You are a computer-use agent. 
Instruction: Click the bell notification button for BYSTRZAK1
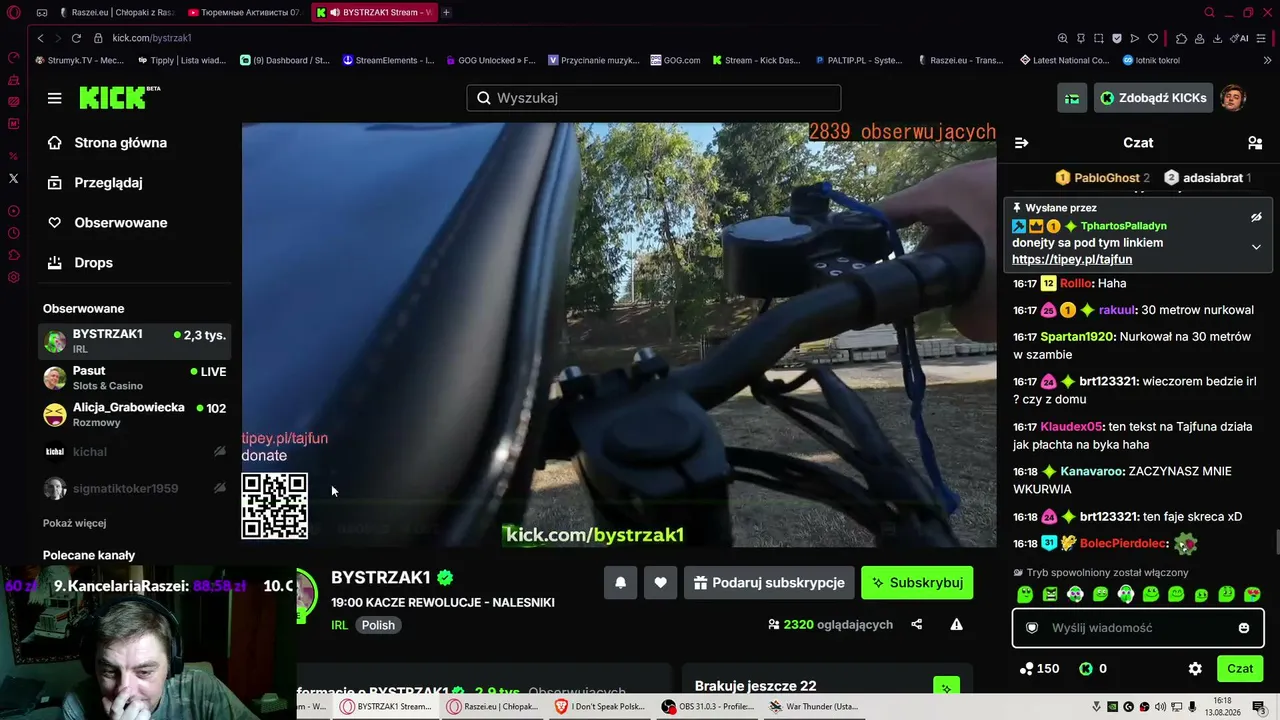tap(620, 583)
